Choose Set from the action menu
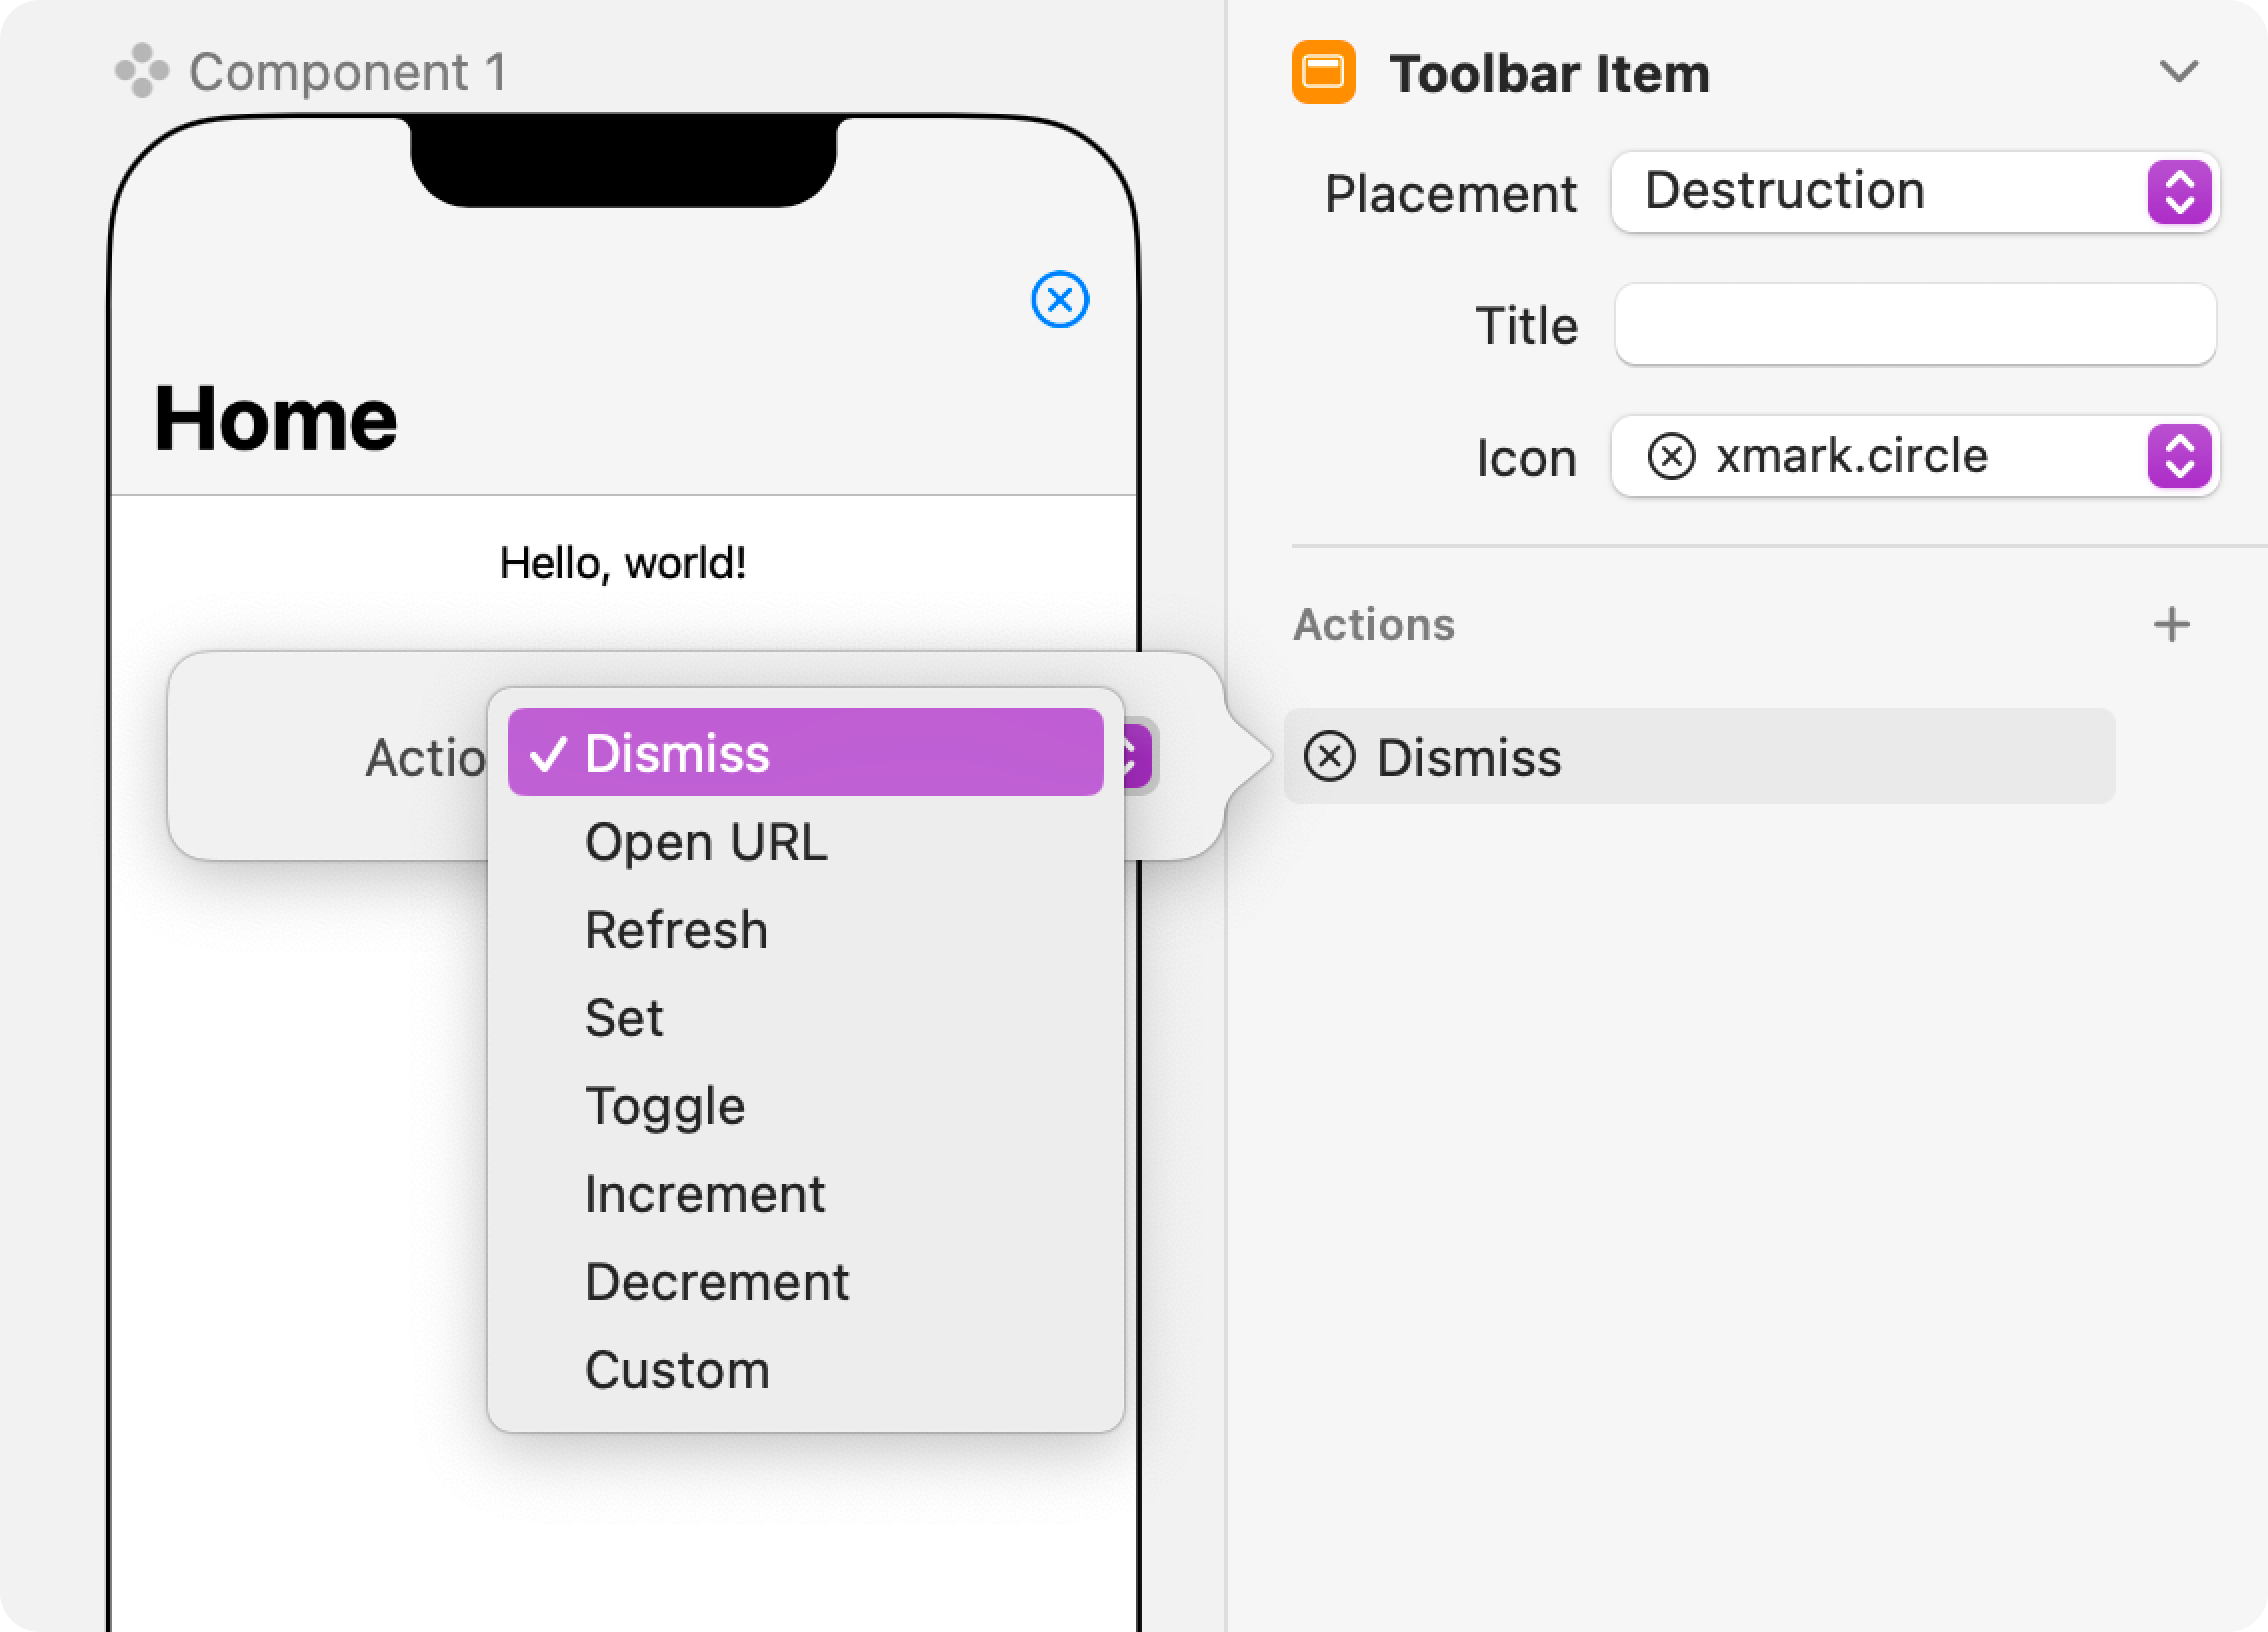Image resolution: width=2268 pixels, height=1632 pixels. pos(806,1017)
